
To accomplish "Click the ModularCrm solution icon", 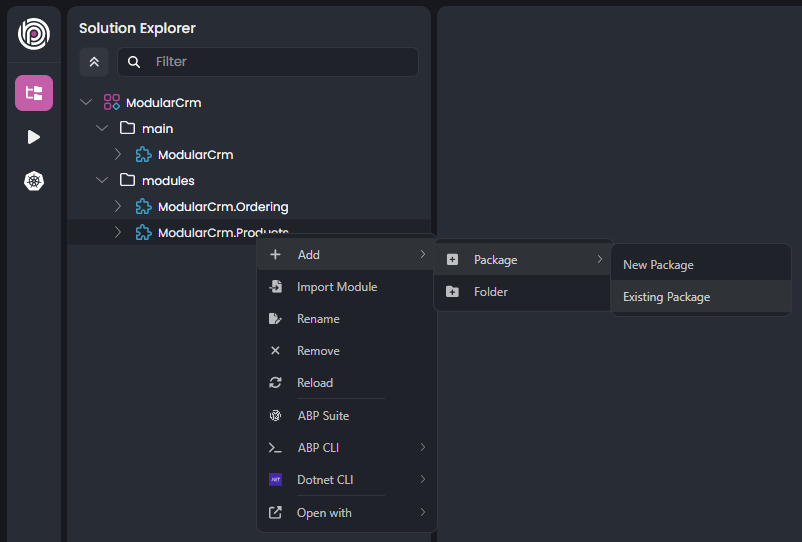I will (112, 102).
